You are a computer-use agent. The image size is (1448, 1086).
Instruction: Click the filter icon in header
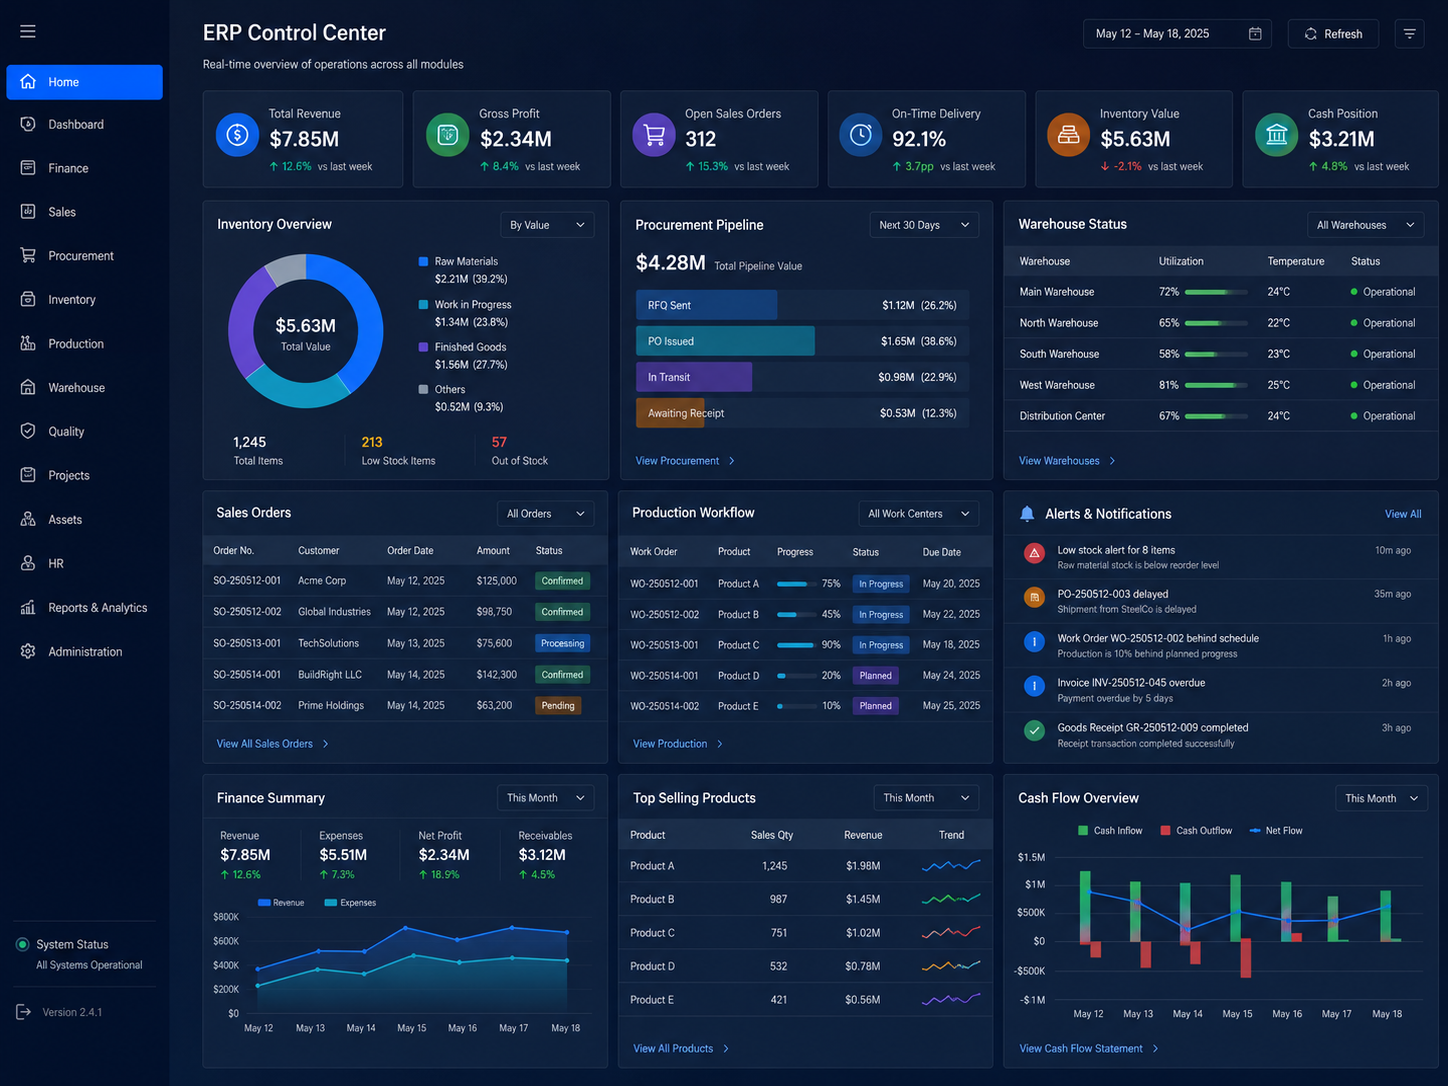point(1409,34)
